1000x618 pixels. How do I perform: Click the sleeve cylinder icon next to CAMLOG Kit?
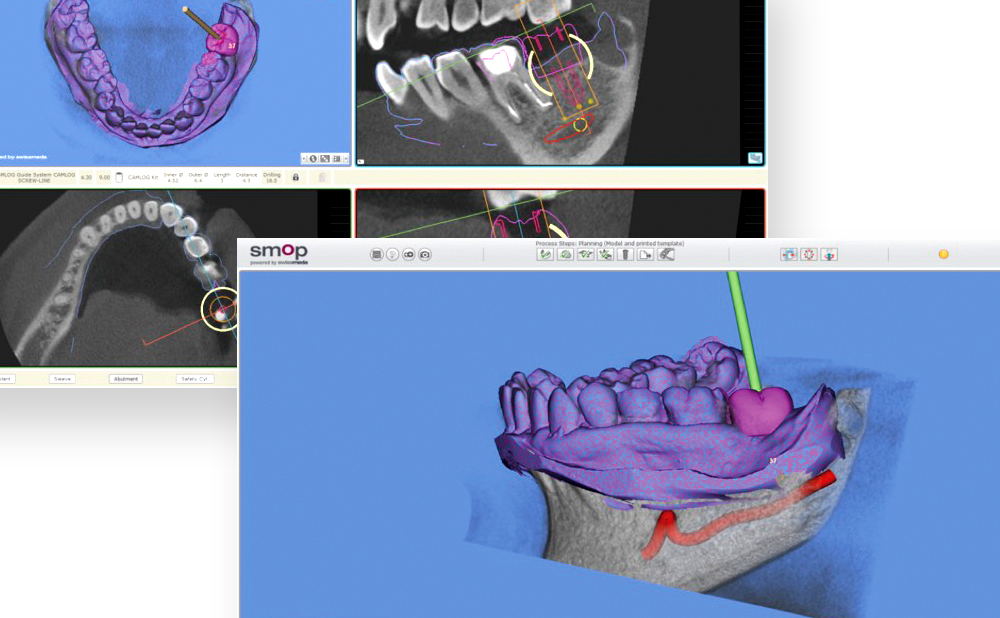[119, 177]
